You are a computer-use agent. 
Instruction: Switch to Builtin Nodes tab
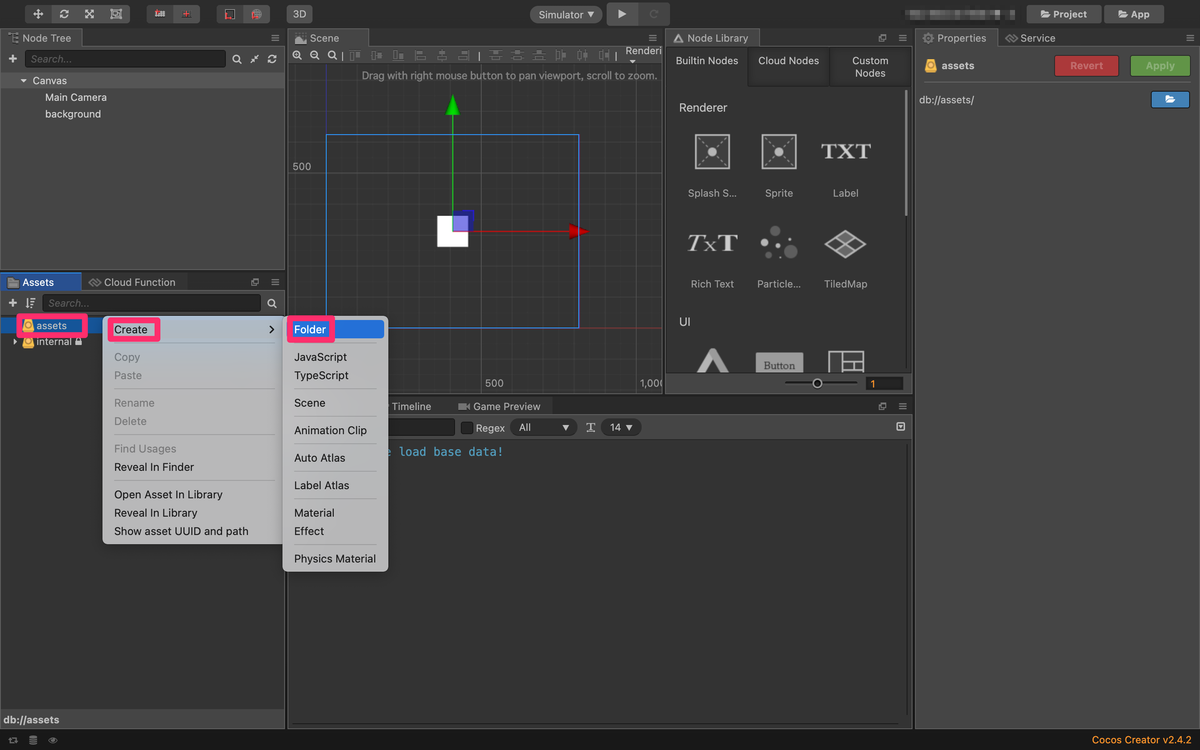[x=707, y=60]
